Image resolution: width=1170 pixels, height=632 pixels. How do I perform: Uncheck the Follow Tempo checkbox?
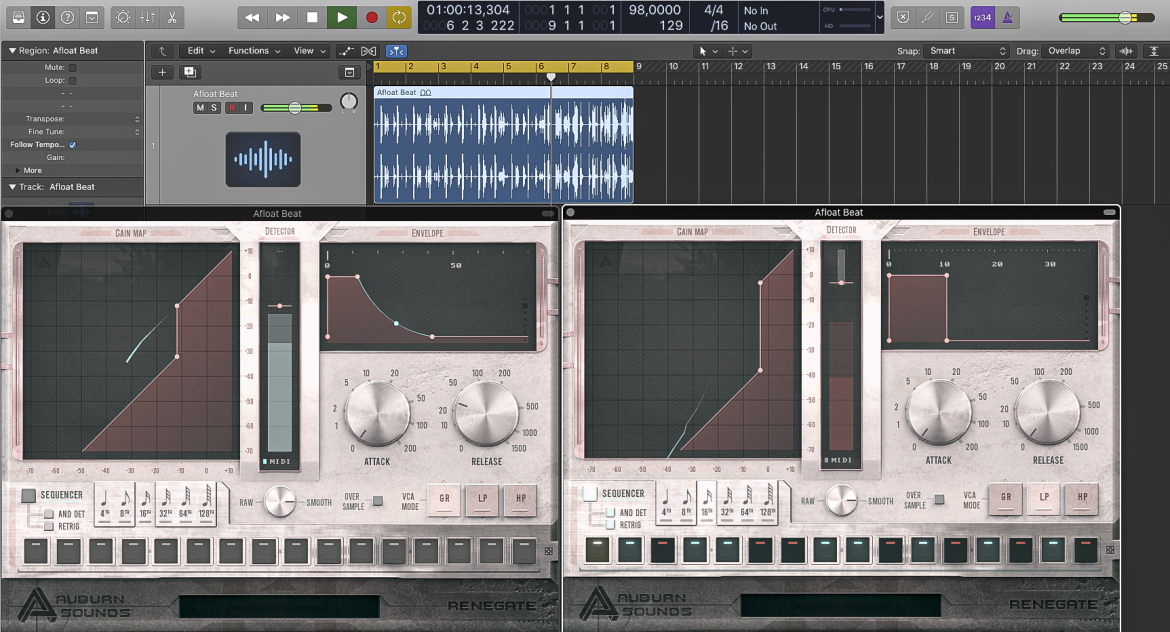point(72,145)
